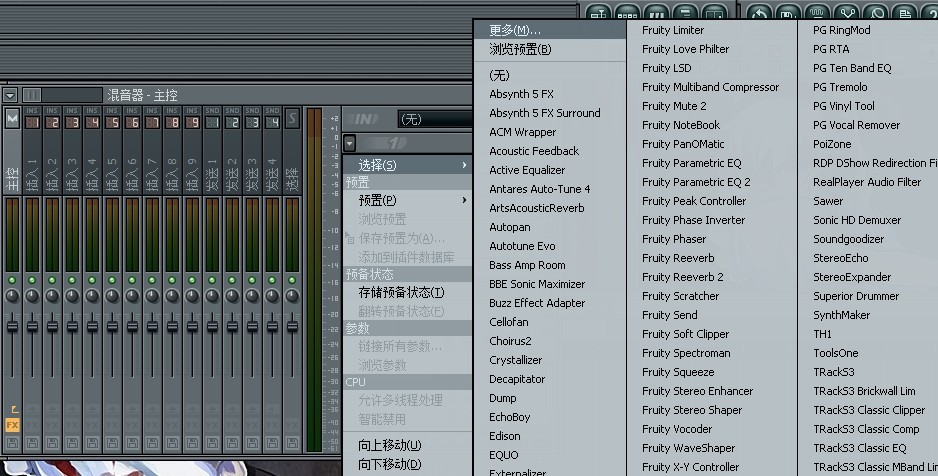Click the save disk icon on insert 4 track
Image resolution: width=938 pixels, height=476 pixels.
[x=92, y=443]
